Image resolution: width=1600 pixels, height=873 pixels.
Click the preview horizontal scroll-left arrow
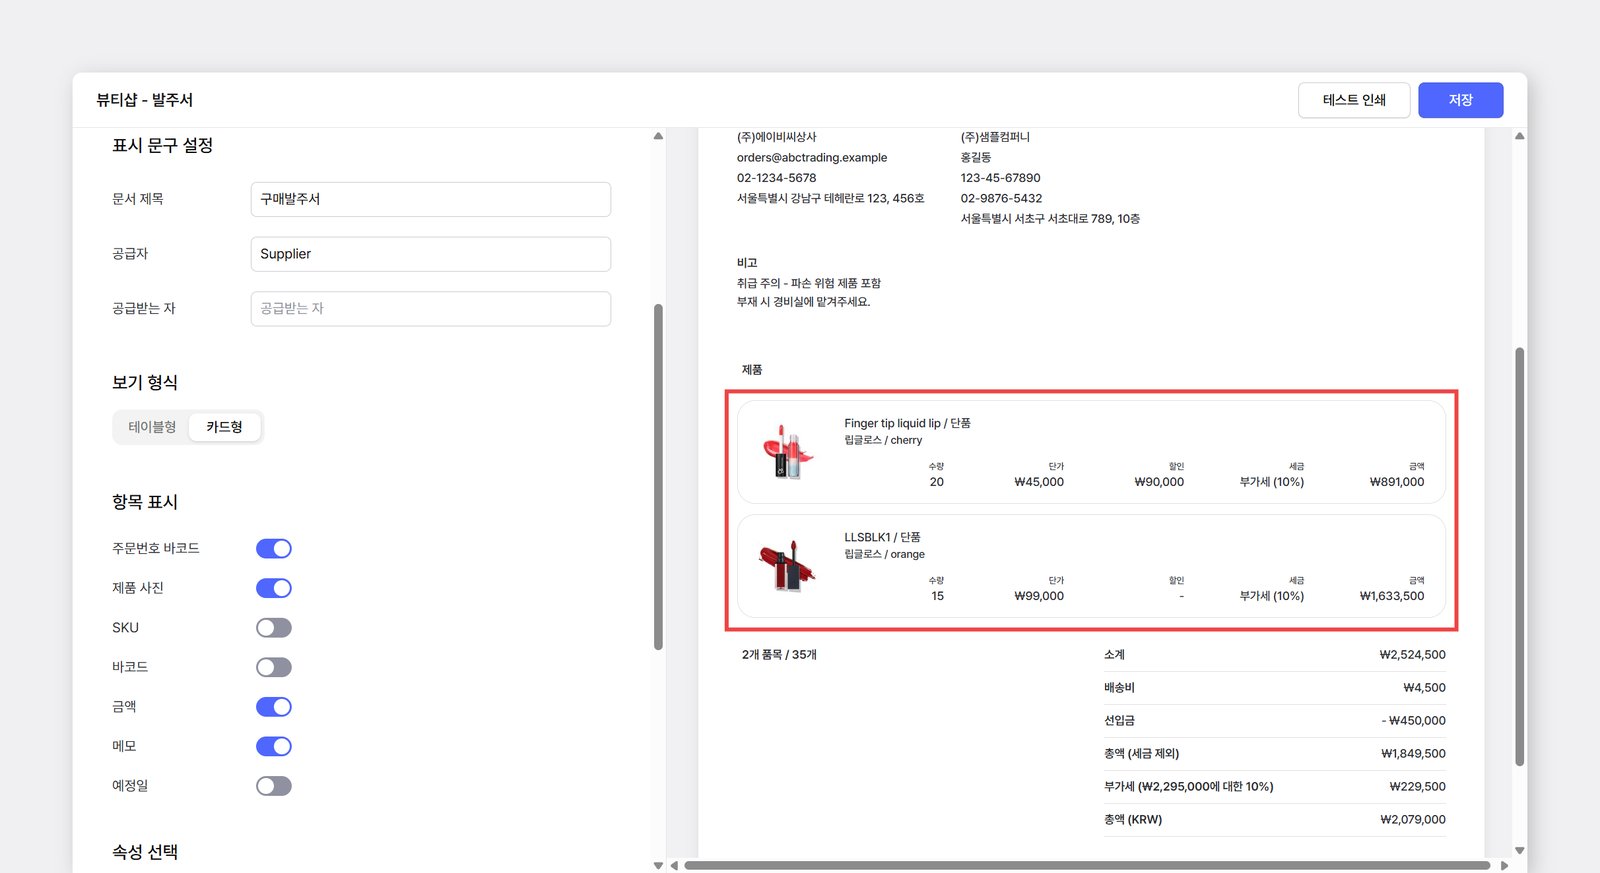[674, 865]
